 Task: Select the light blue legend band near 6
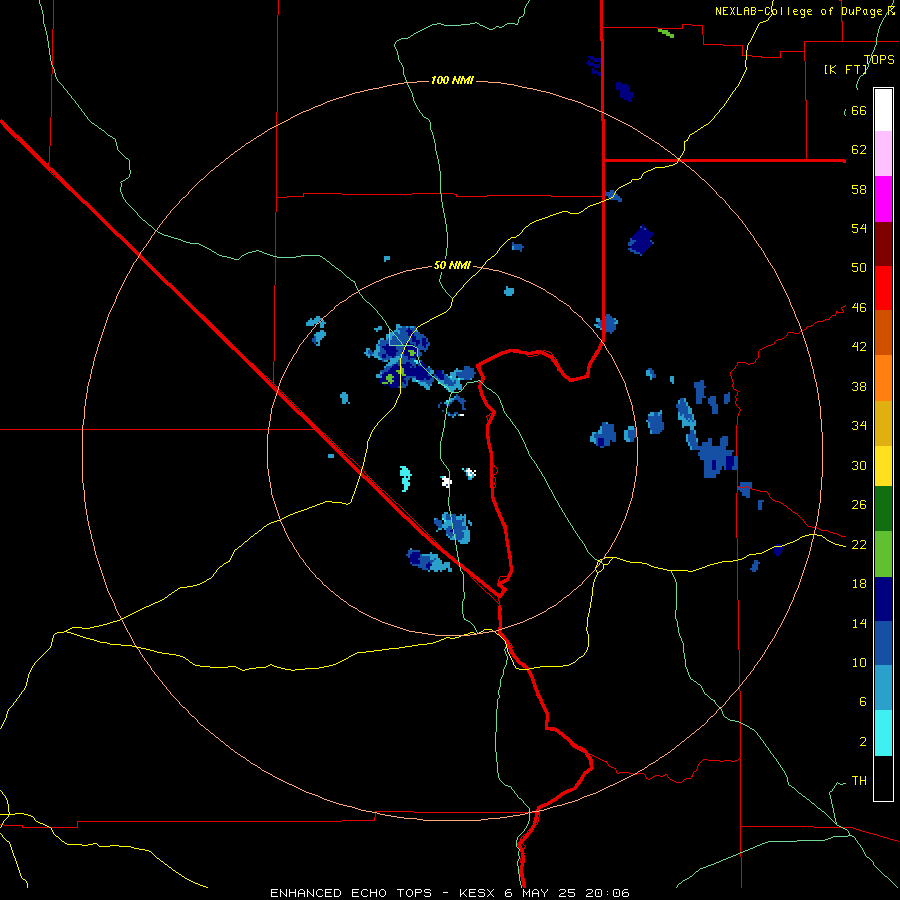(x=883, y=688)
